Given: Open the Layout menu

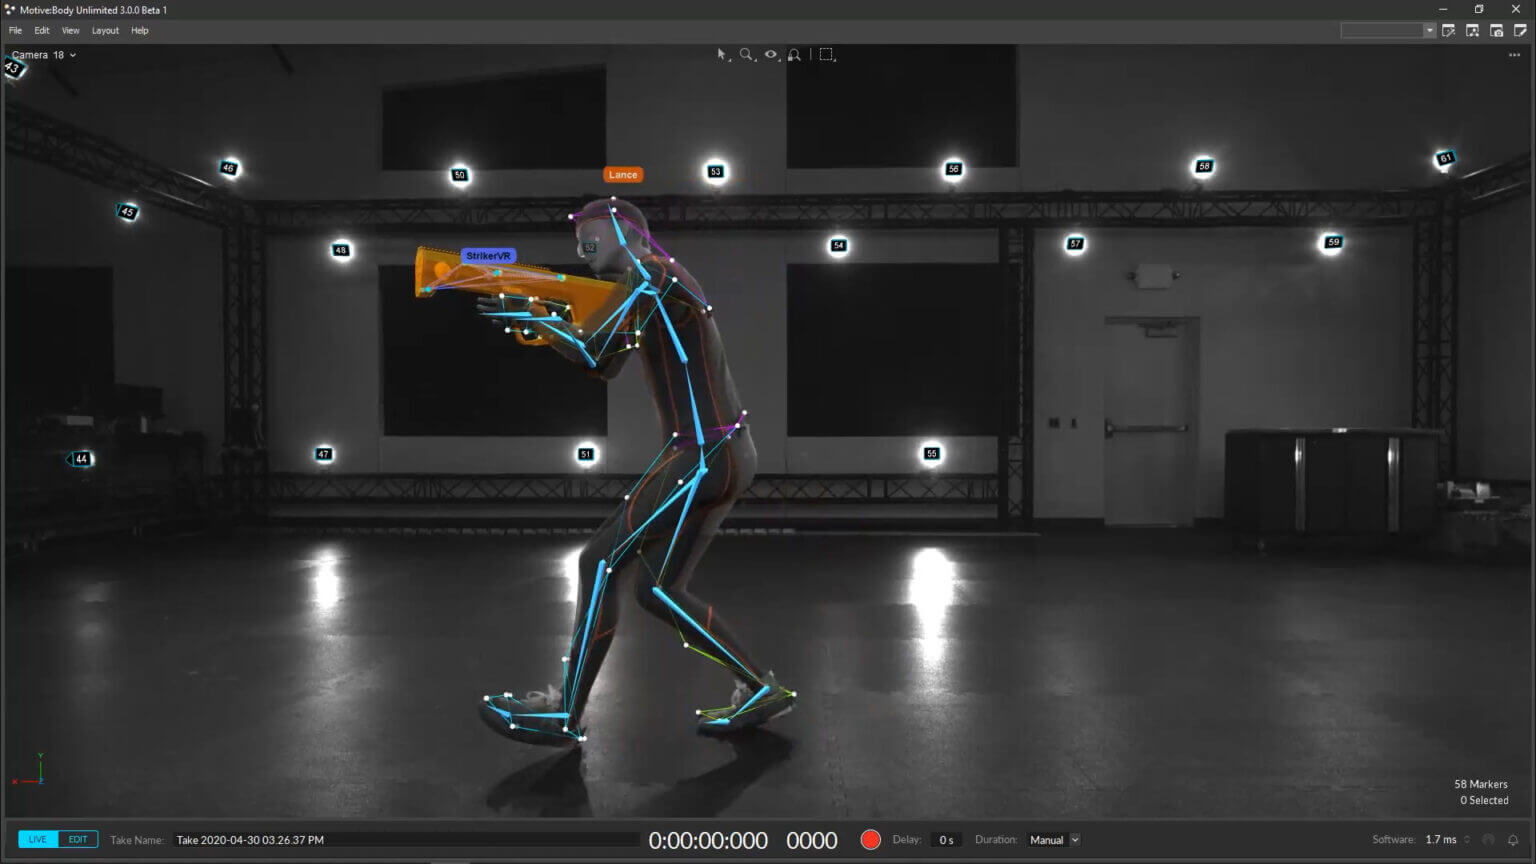Looking at the screenshot, I should click(105, 31).
